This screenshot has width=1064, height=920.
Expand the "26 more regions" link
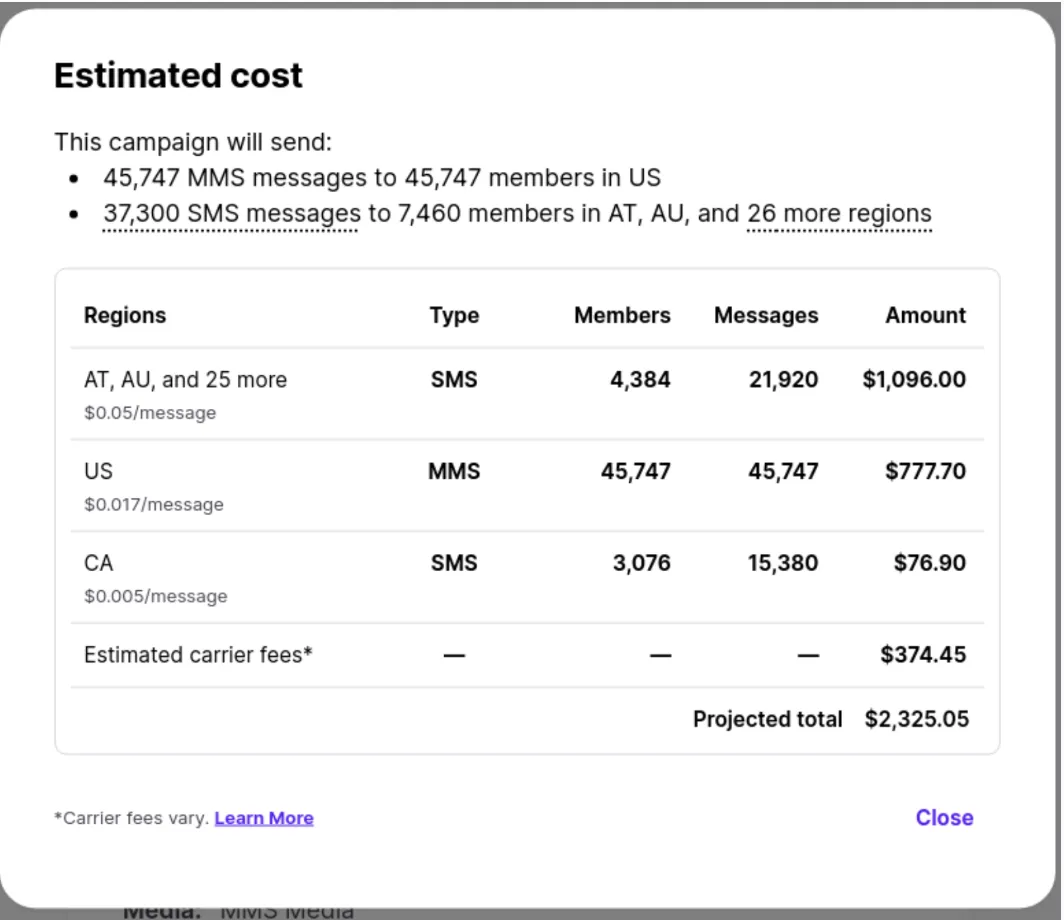pos(837,213)
